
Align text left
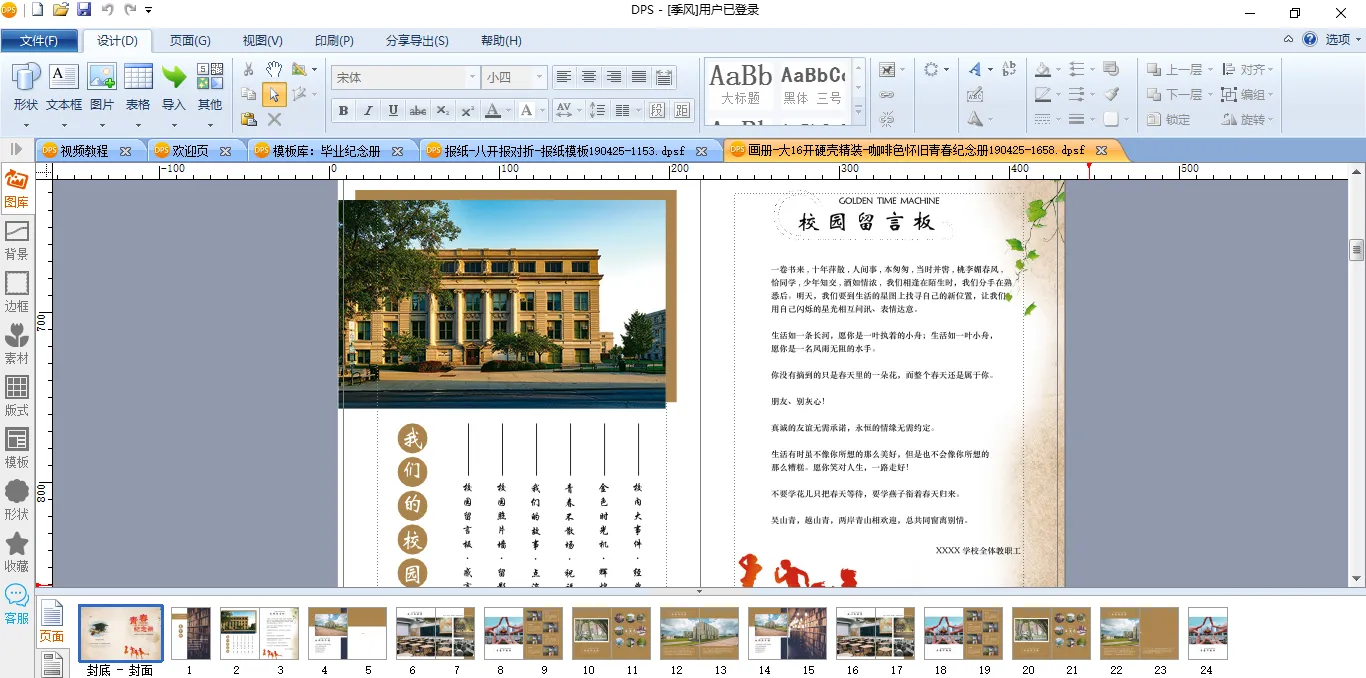[x=564, y=77]
